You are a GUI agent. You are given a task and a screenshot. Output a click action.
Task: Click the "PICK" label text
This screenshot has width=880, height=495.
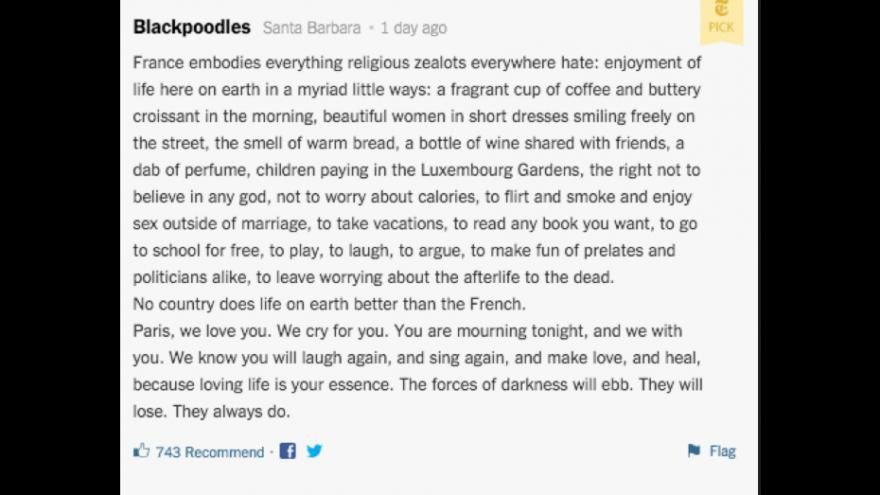tap(721, 27)
